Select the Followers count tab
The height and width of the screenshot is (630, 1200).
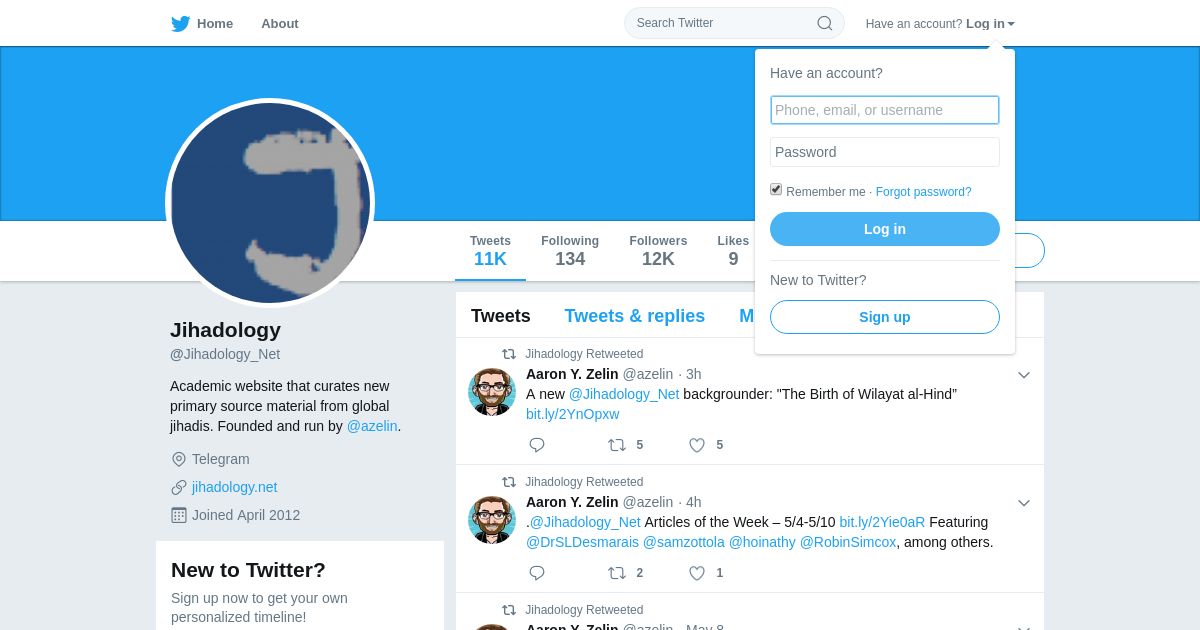tap(658, 251)
